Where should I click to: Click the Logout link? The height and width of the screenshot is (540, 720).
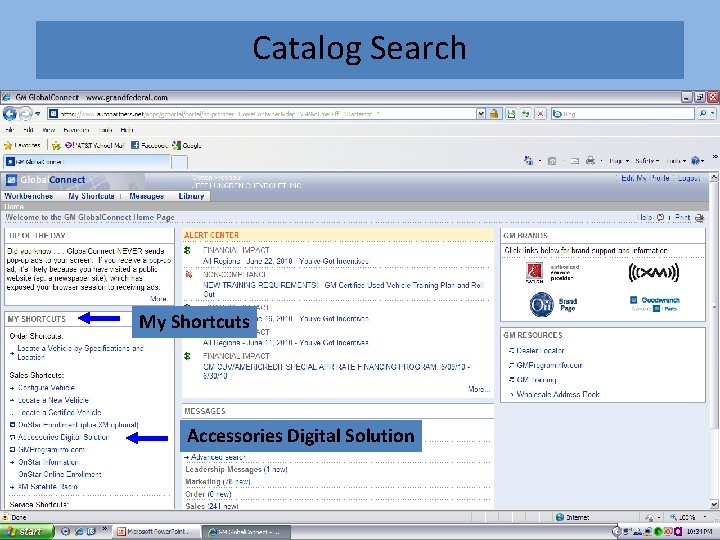tap(689, 178)
